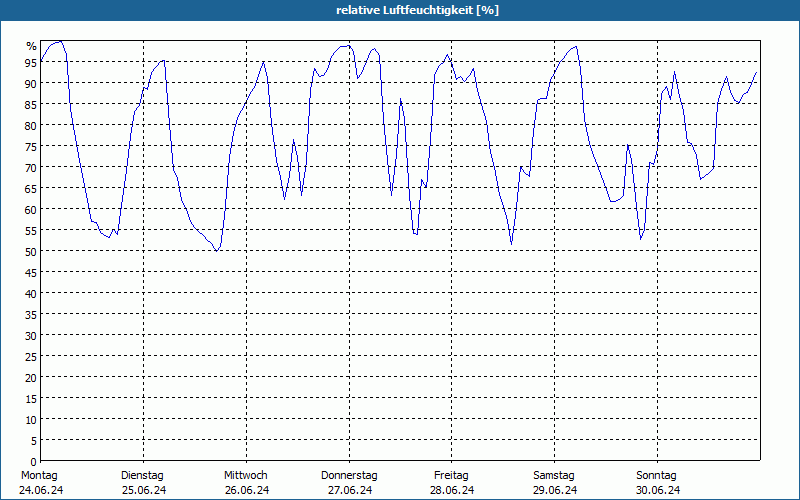Screen dimensions: 800x500
Task: Click the y-axis value 65
Action: tap(31, 189)
